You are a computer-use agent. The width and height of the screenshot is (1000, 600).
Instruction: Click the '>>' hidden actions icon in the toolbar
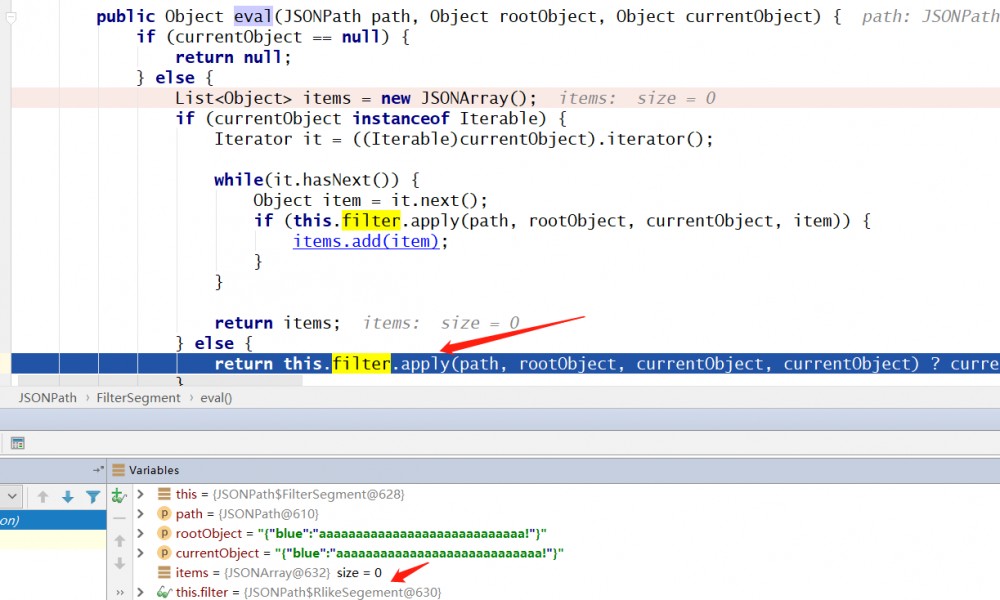(120, 591)
